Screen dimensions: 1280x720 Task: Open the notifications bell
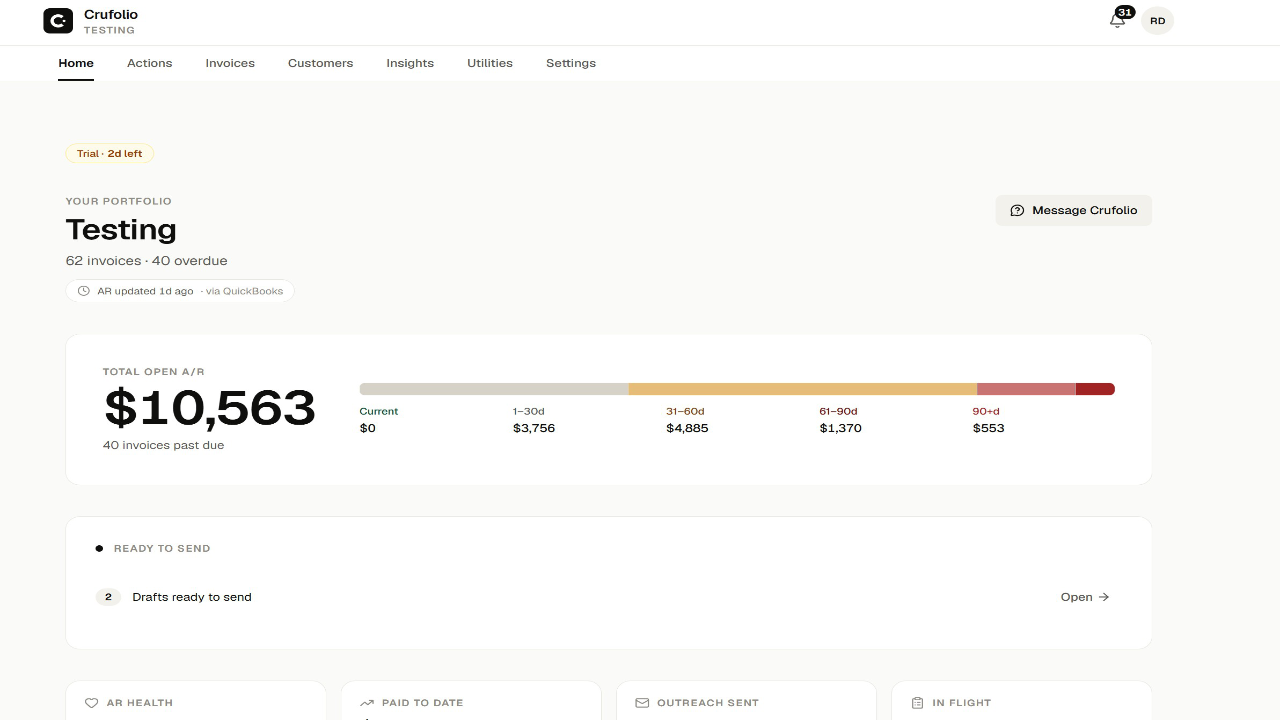click(1118, 20)
